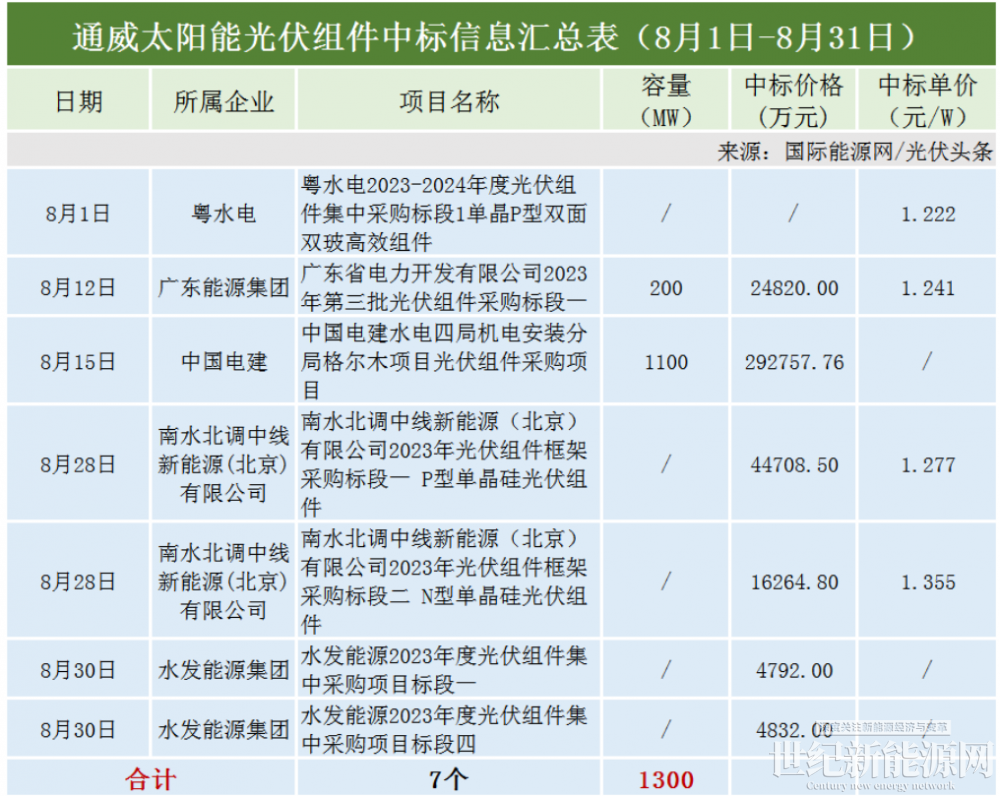The width and height of the screenshot is (1000, 796).
Task: Select the 格尔木项目光伏组件采购 project name
Action: click(444, 361)
